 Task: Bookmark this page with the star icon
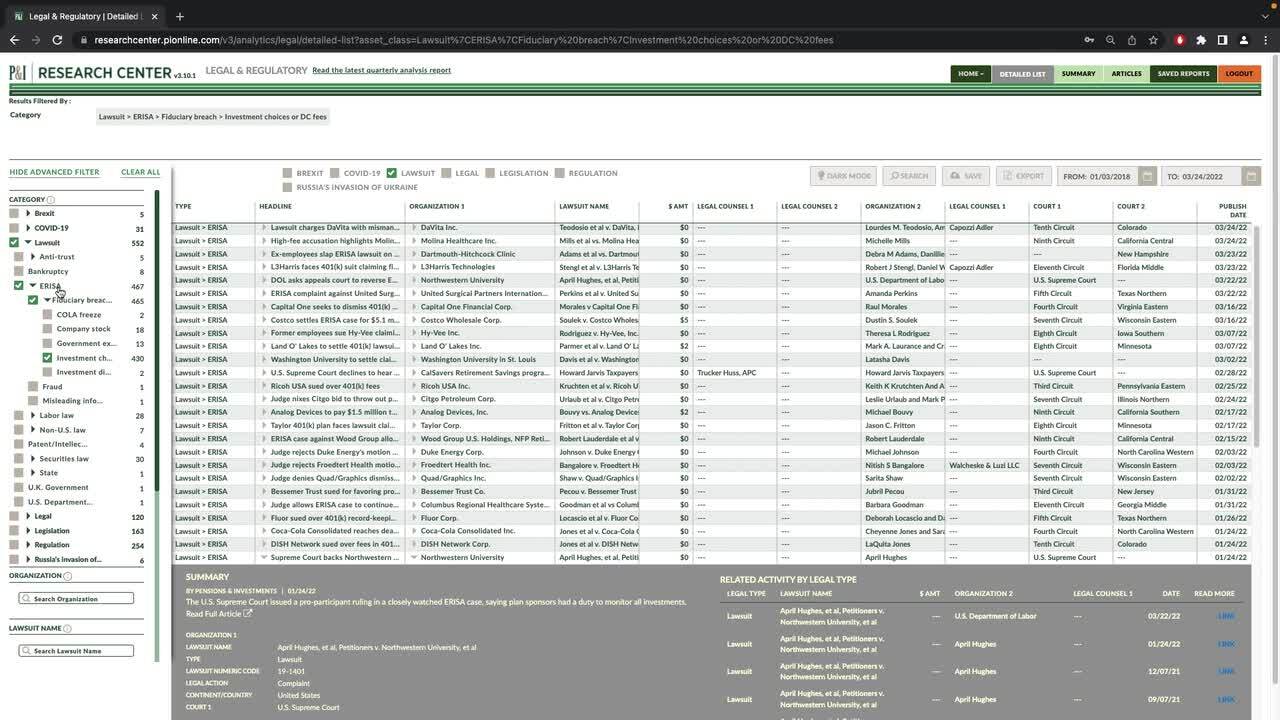1153,40
